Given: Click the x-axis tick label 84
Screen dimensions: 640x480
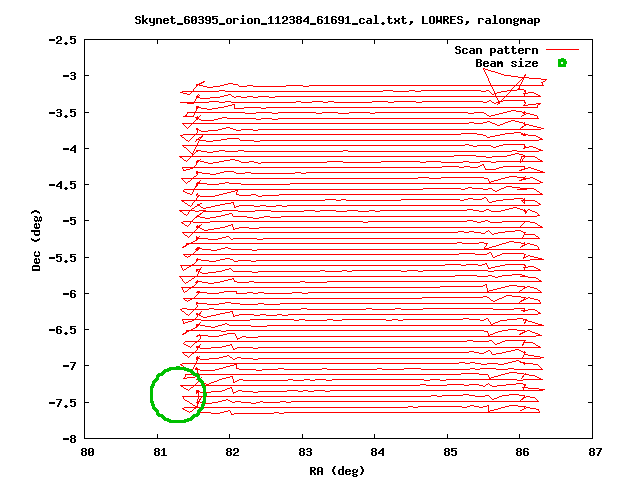Looking at the screenshot, I should pos(378,452).
